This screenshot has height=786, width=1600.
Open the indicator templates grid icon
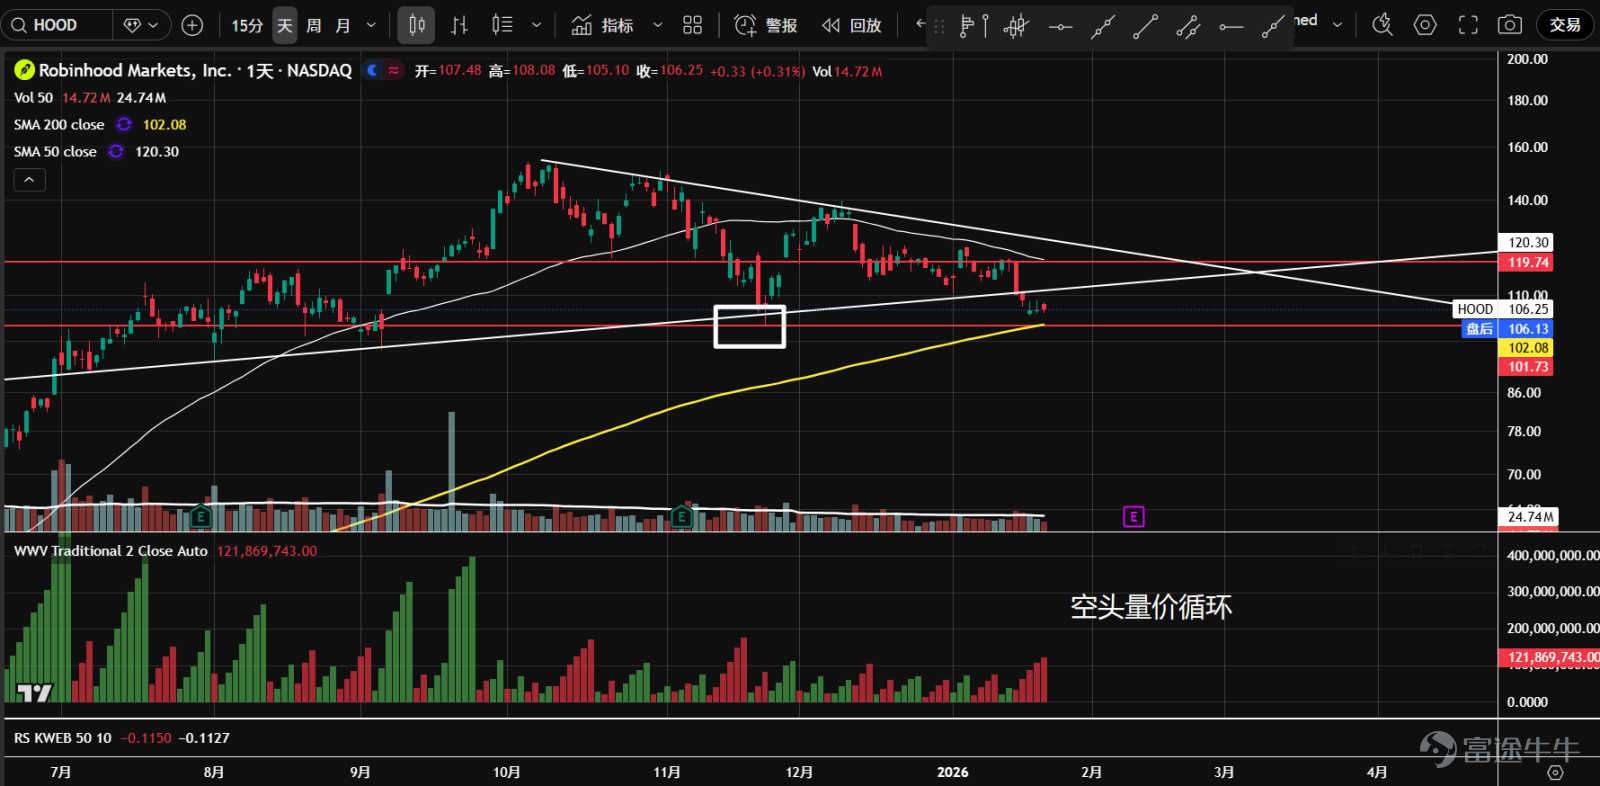pos(692,25)
